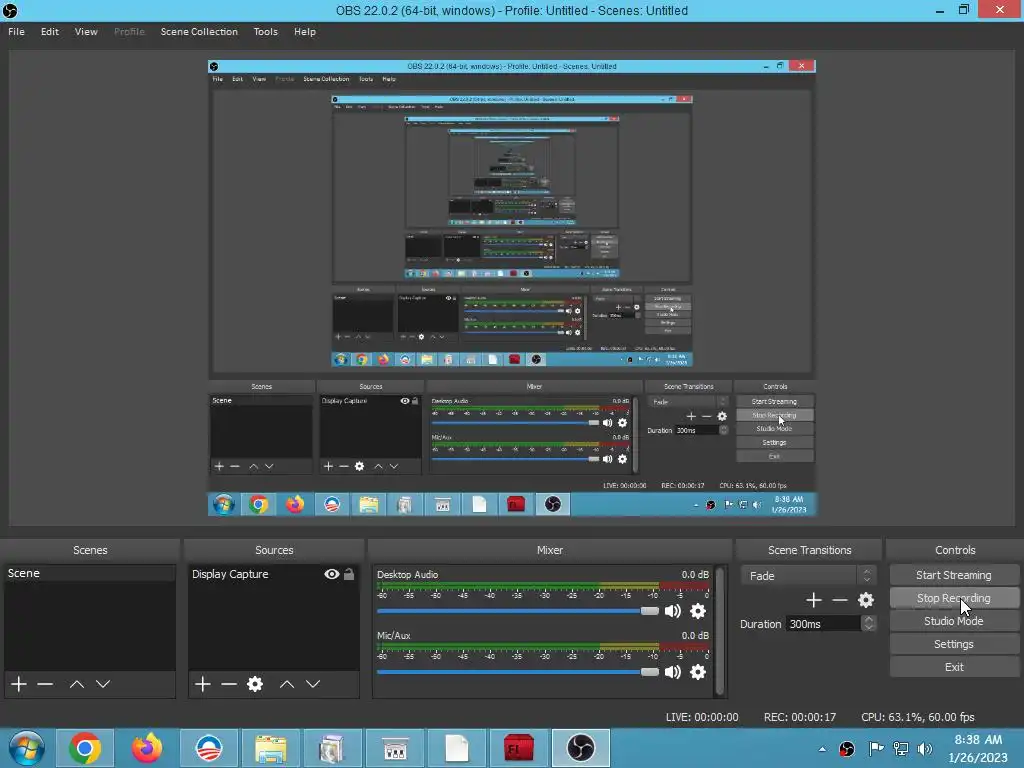Viewport: 1024px width, 768px height.
Task: Open calendar-like app in taskbar
Action: point(394,748)
